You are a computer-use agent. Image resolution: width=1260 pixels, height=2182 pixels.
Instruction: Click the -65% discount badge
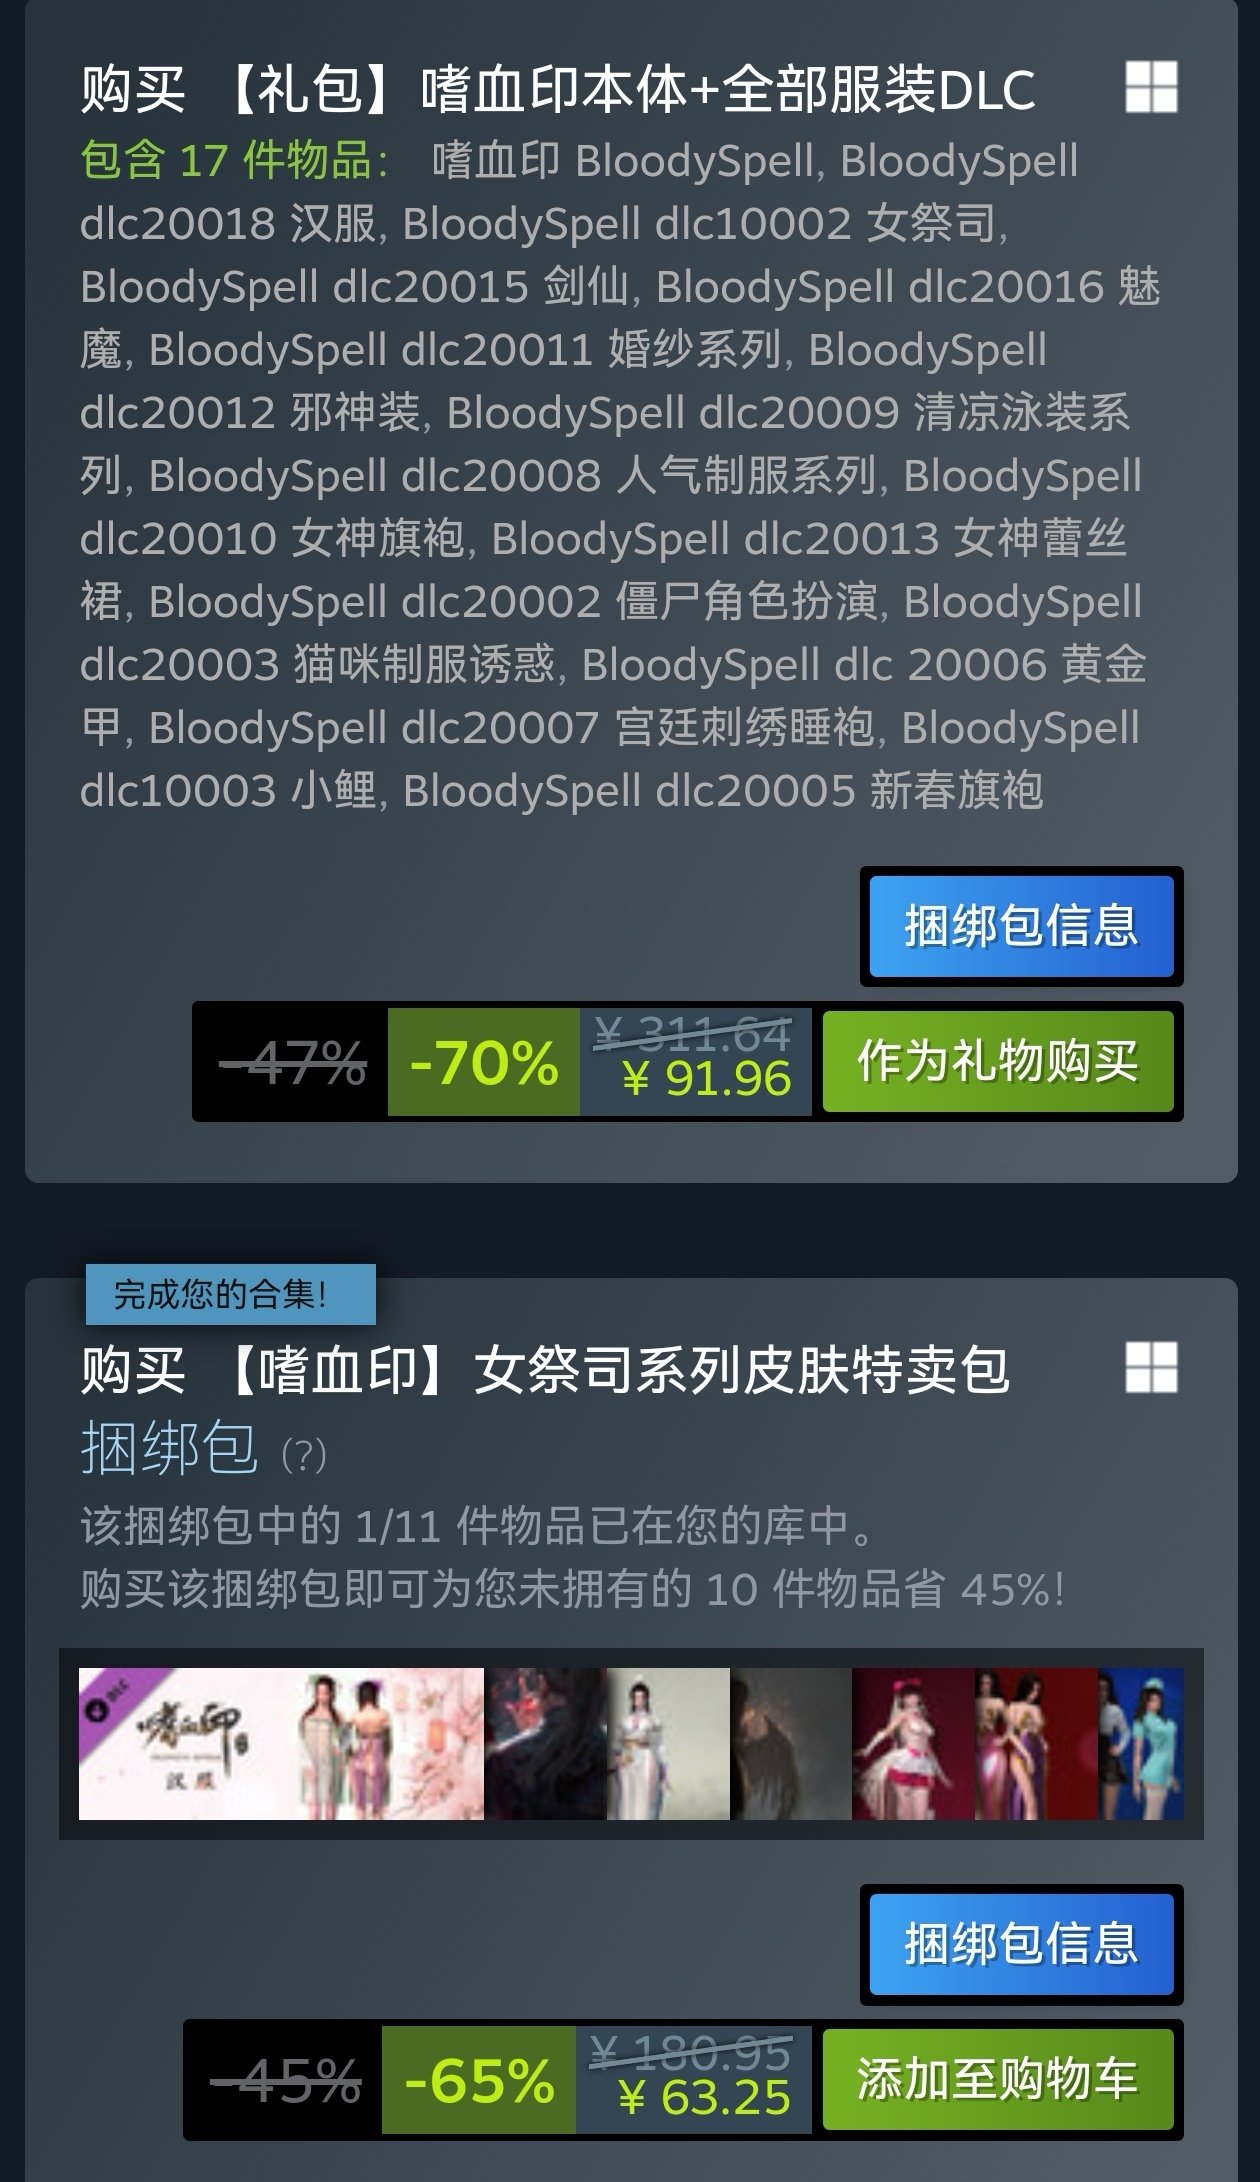tap(479, 2080)
